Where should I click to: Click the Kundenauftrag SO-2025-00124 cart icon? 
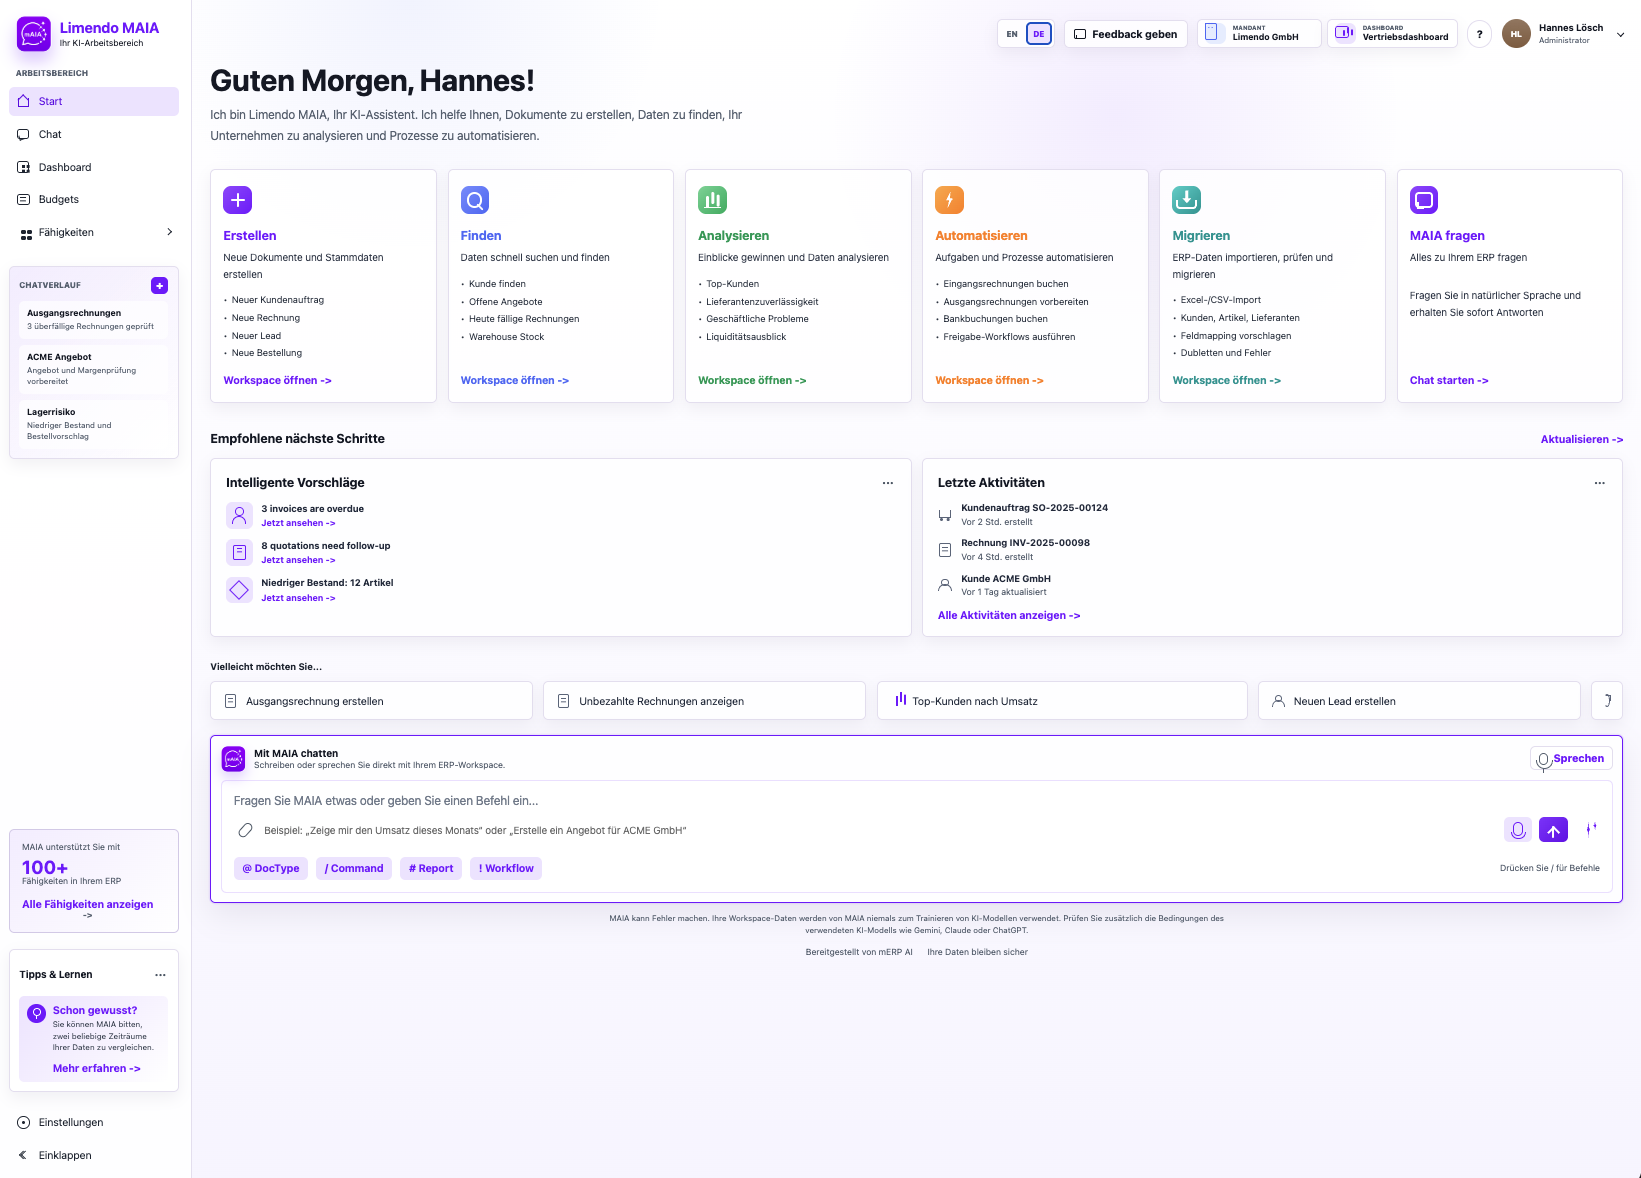click(945, 515)
